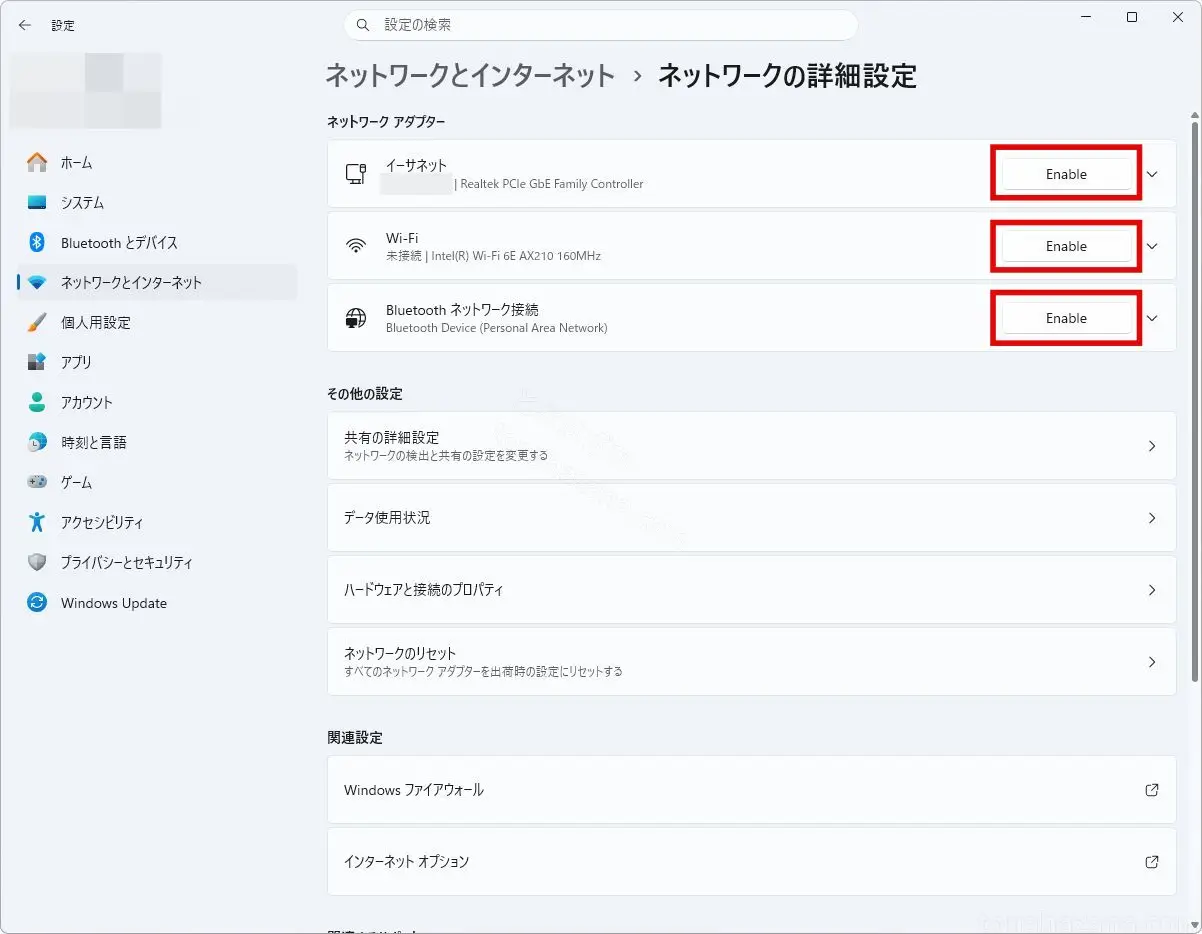Screen dimensions: 1202x934
Task: Click the network Wi-Fi diamond icon in sidebar
Action: point(37,282)
